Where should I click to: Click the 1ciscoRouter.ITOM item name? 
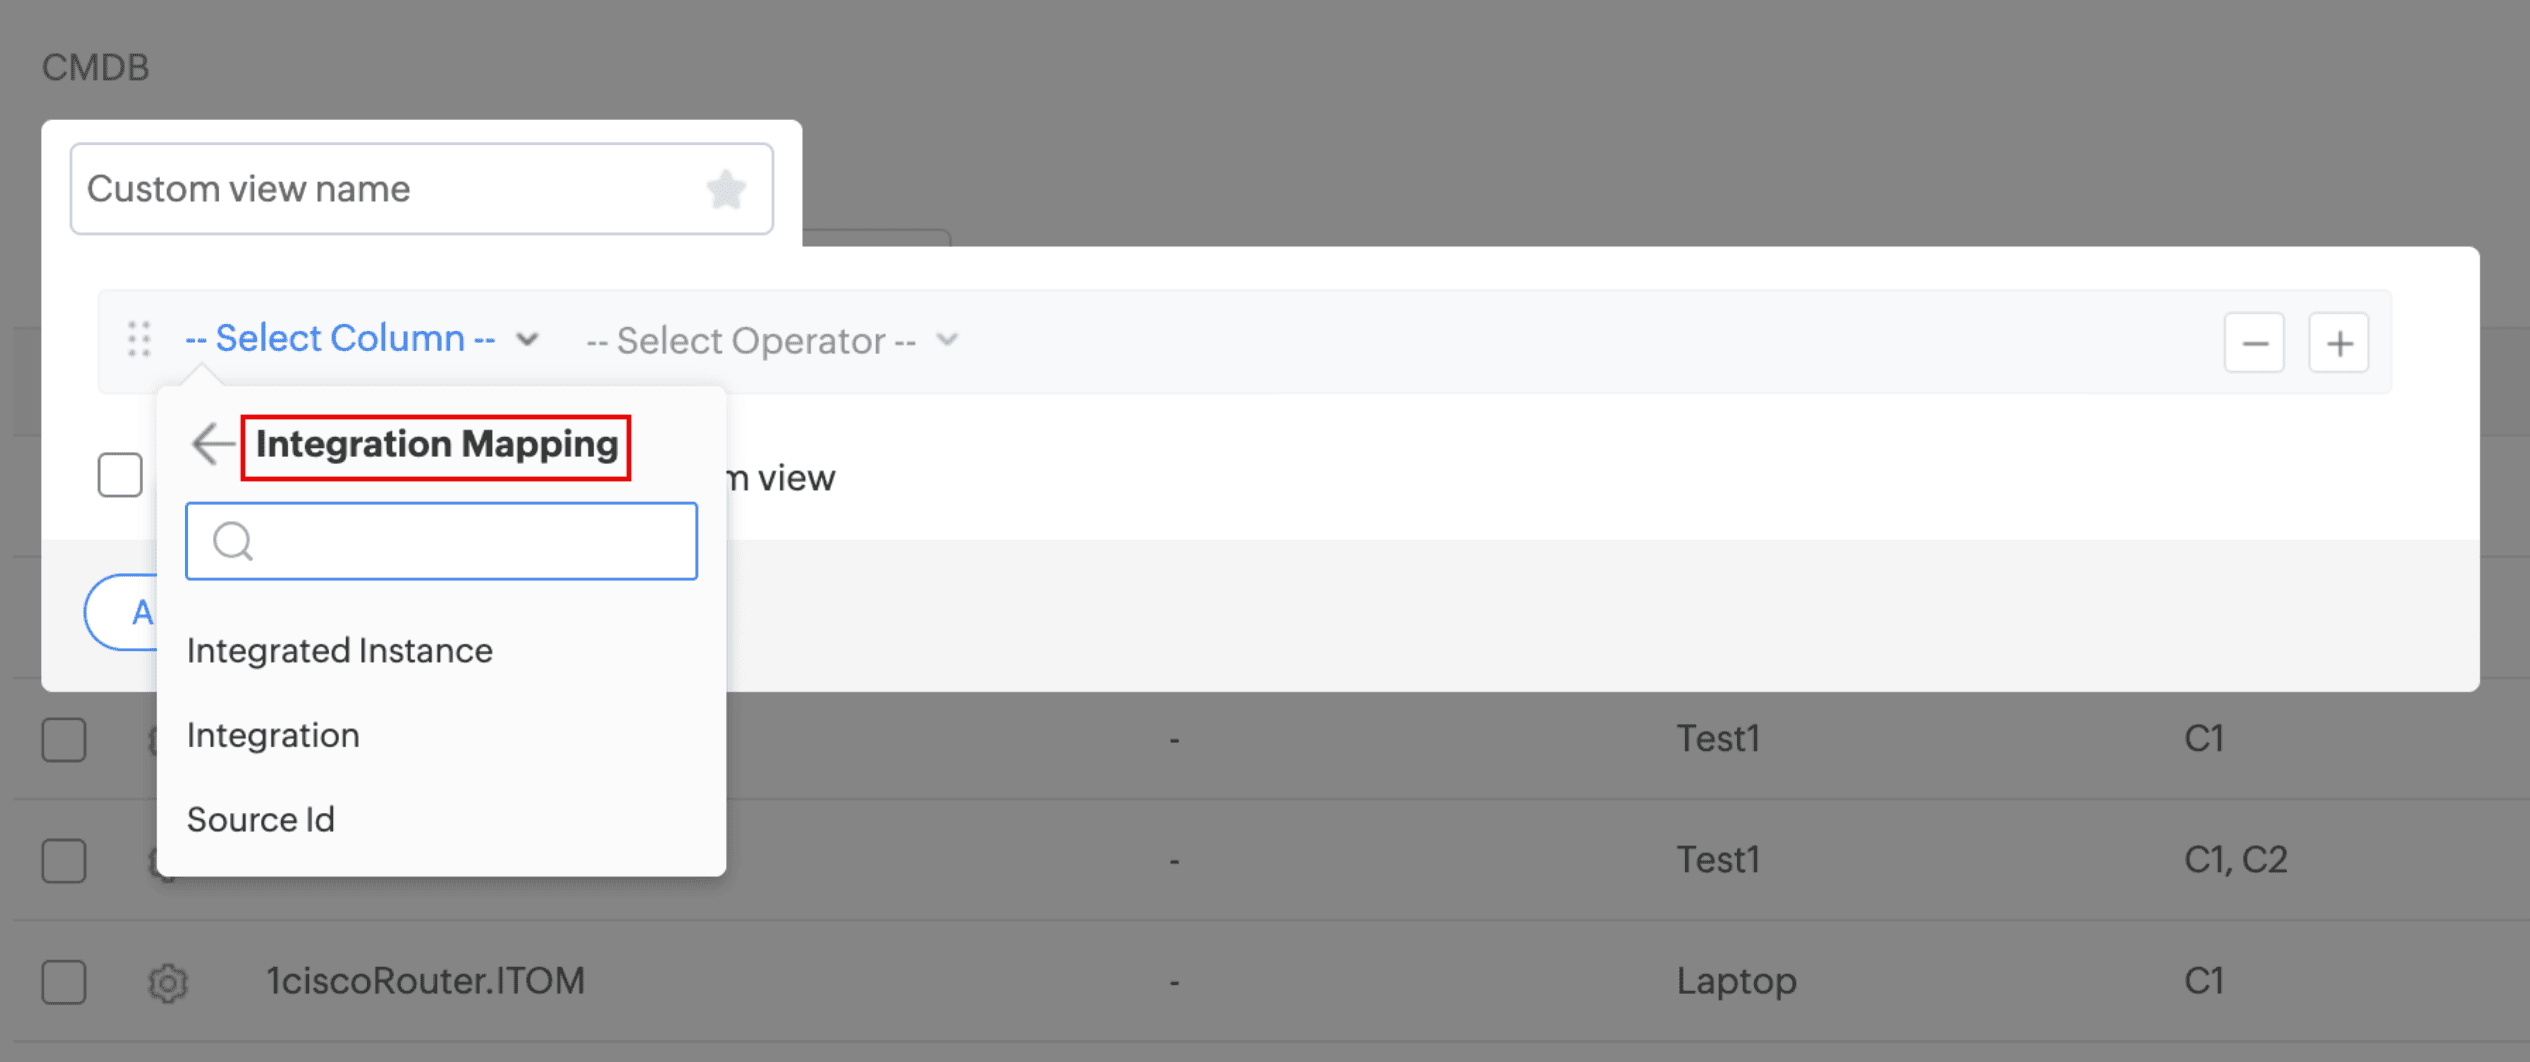[x=425, y=981]
